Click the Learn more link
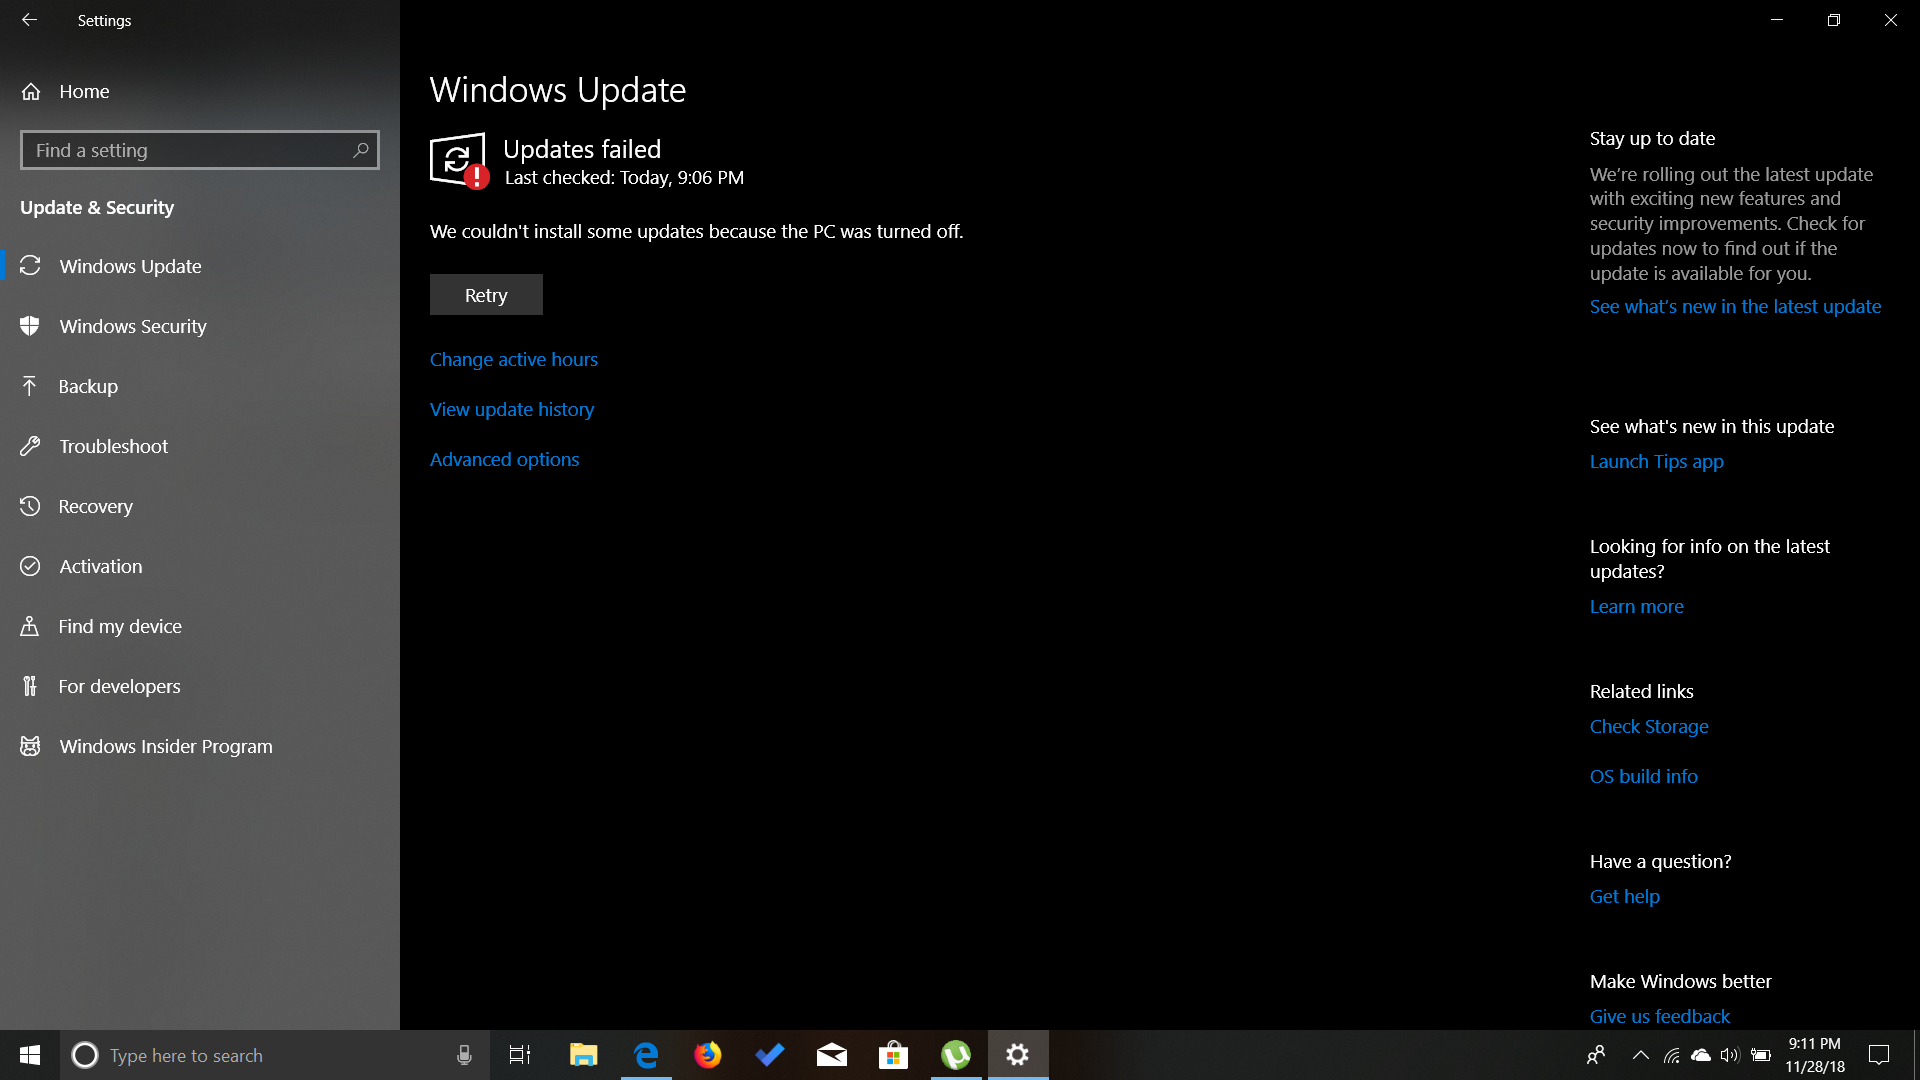 pos(1637,606)
